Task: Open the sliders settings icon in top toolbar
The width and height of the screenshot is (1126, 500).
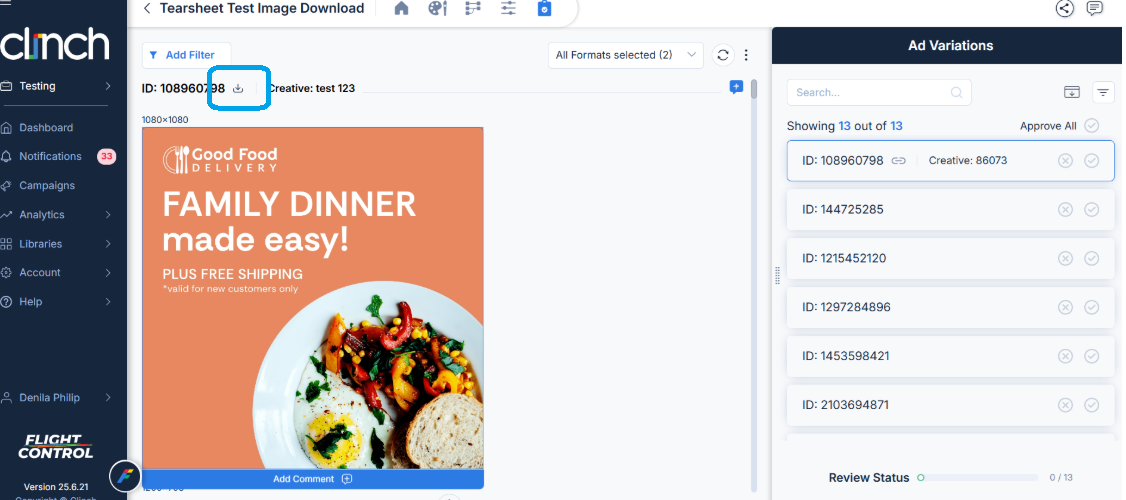Action: [508, 9]
